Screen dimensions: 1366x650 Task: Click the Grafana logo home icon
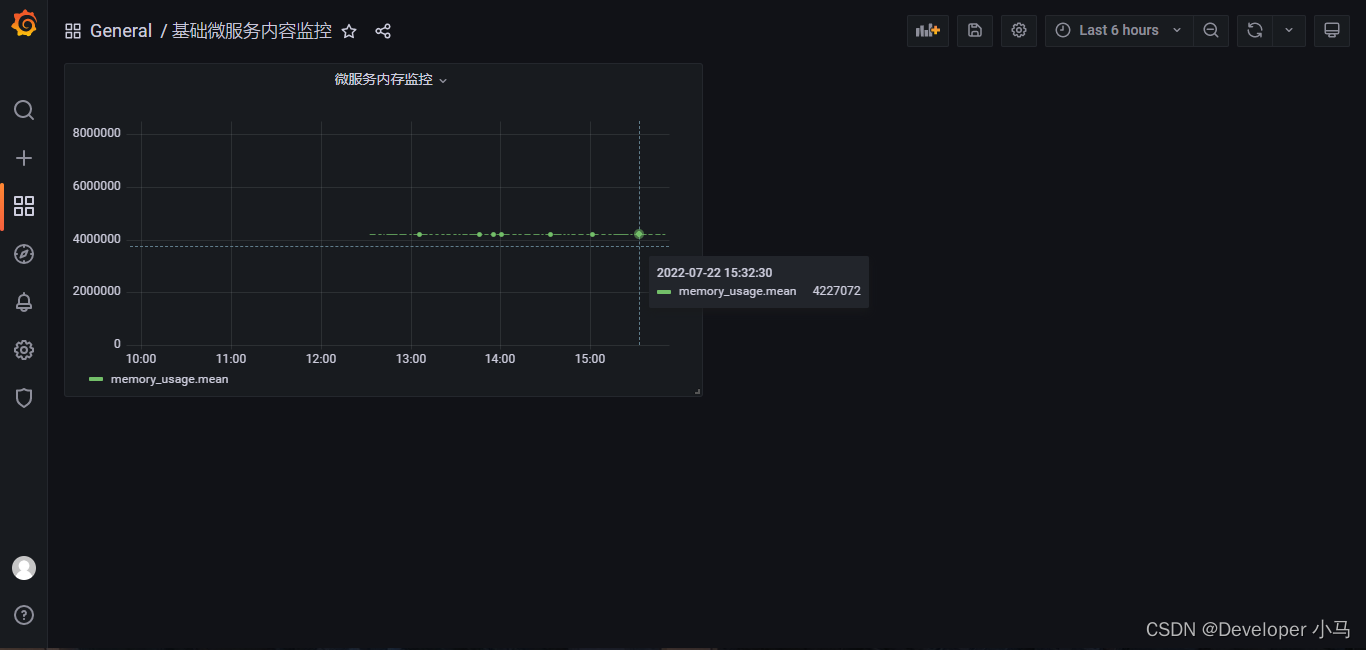tap(24, 24)
